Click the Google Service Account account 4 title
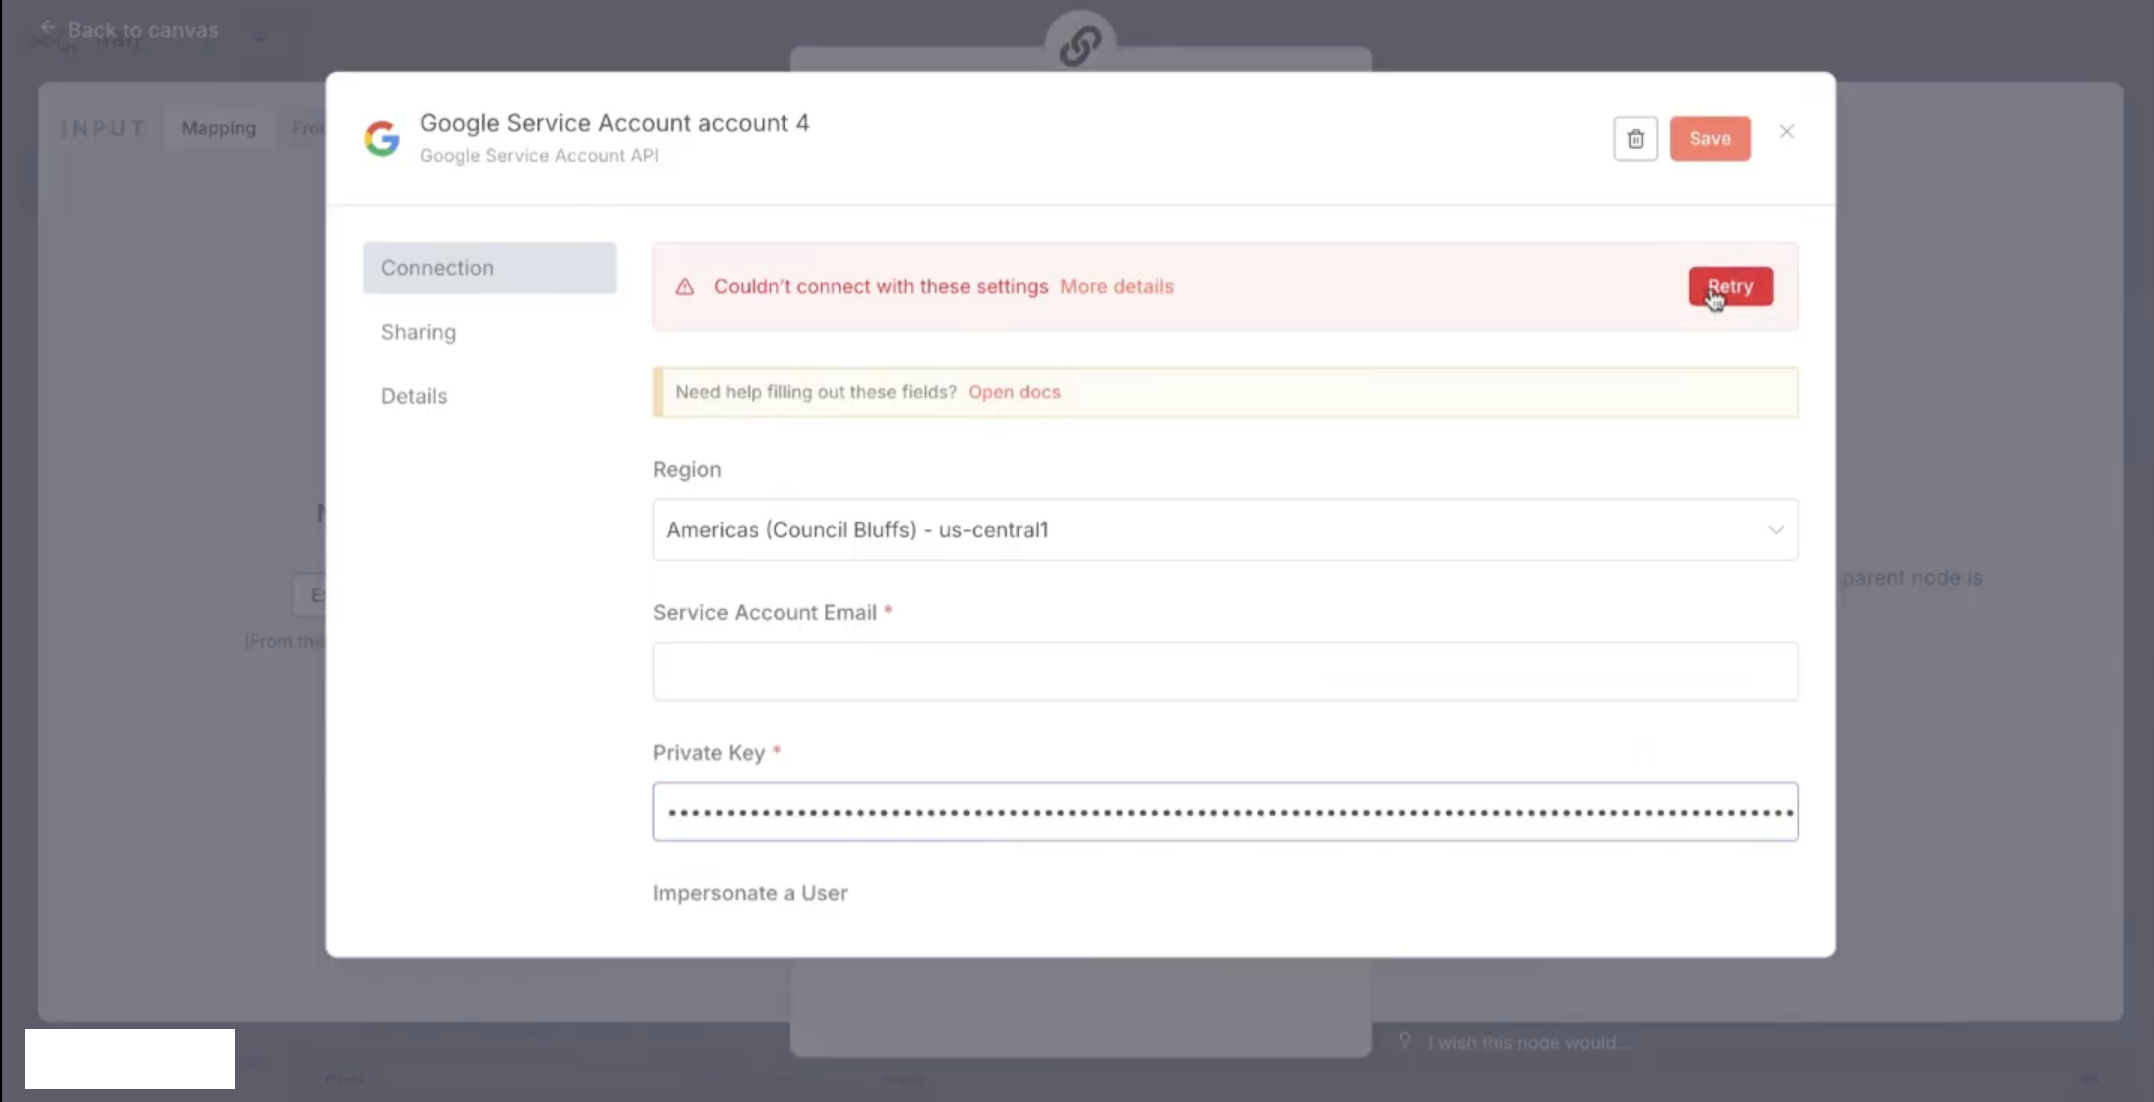Screen dimensions: 2154x1102 click(x=614, y=123)
